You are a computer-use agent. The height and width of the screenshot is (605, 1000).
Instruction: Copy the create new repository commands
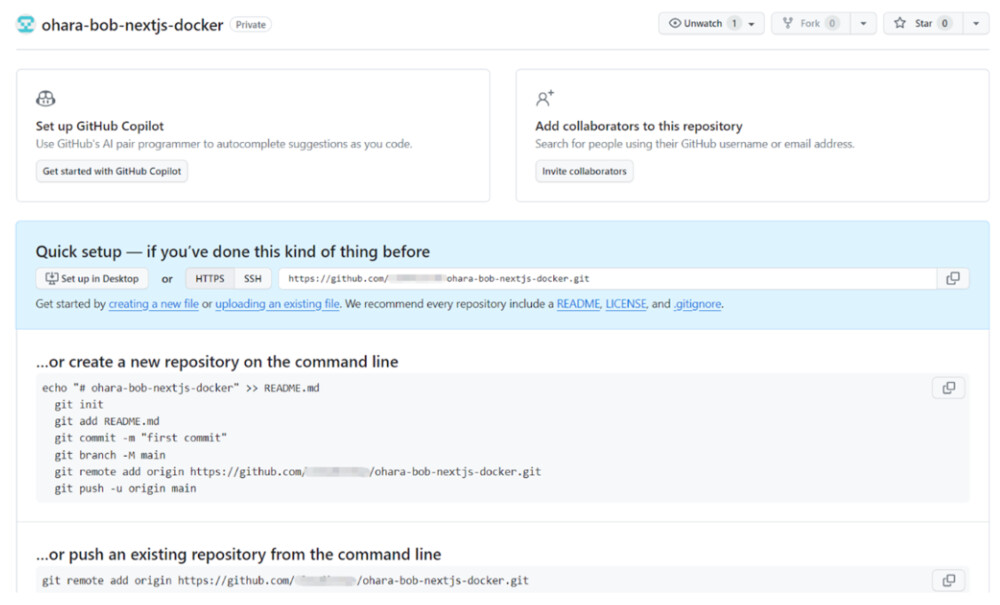(x=948, y=388)
